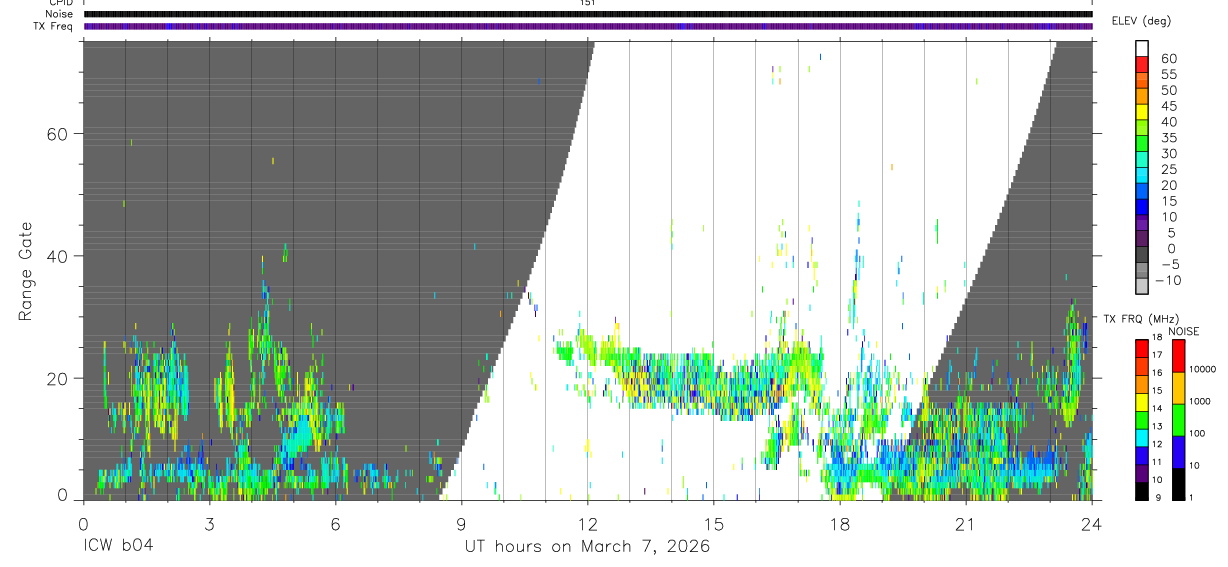Click UT hours axis tick label 3

pyautogui.click(x=209, y=524)
